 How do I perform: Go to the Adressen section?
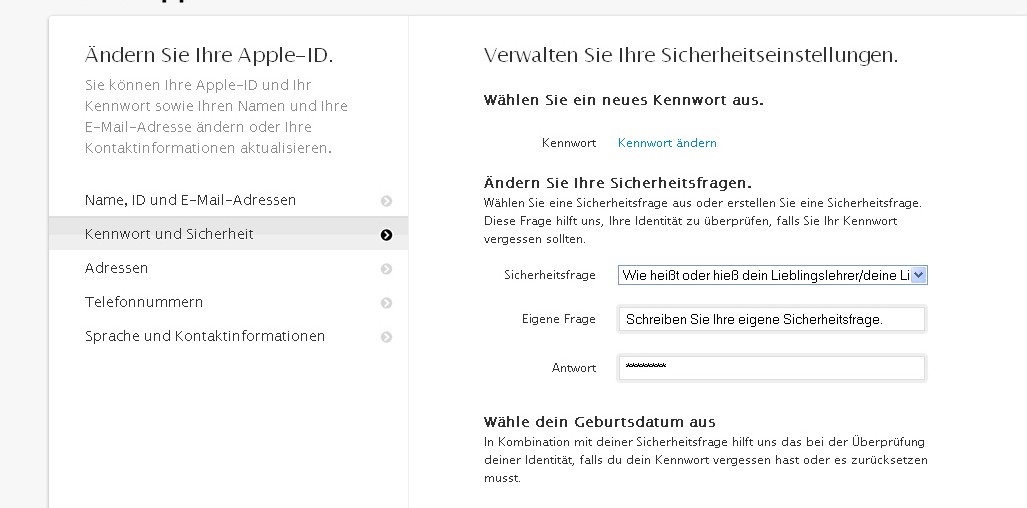coord(116,268)
